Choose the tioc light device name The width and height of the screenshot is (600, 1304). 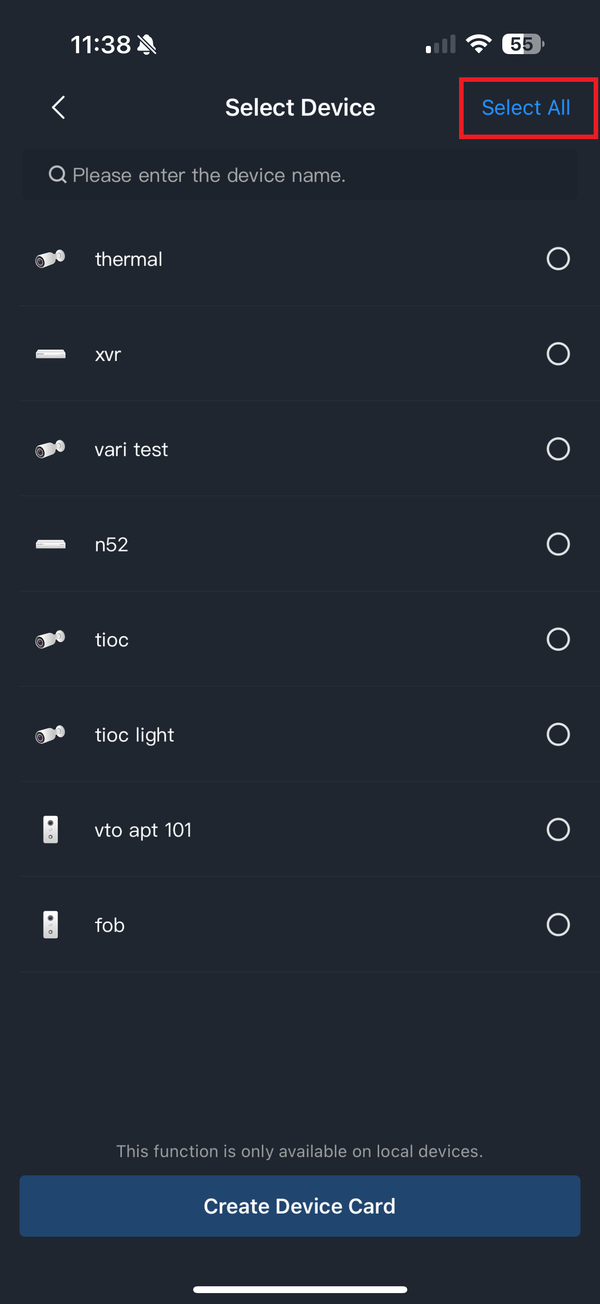click(134, 735)
